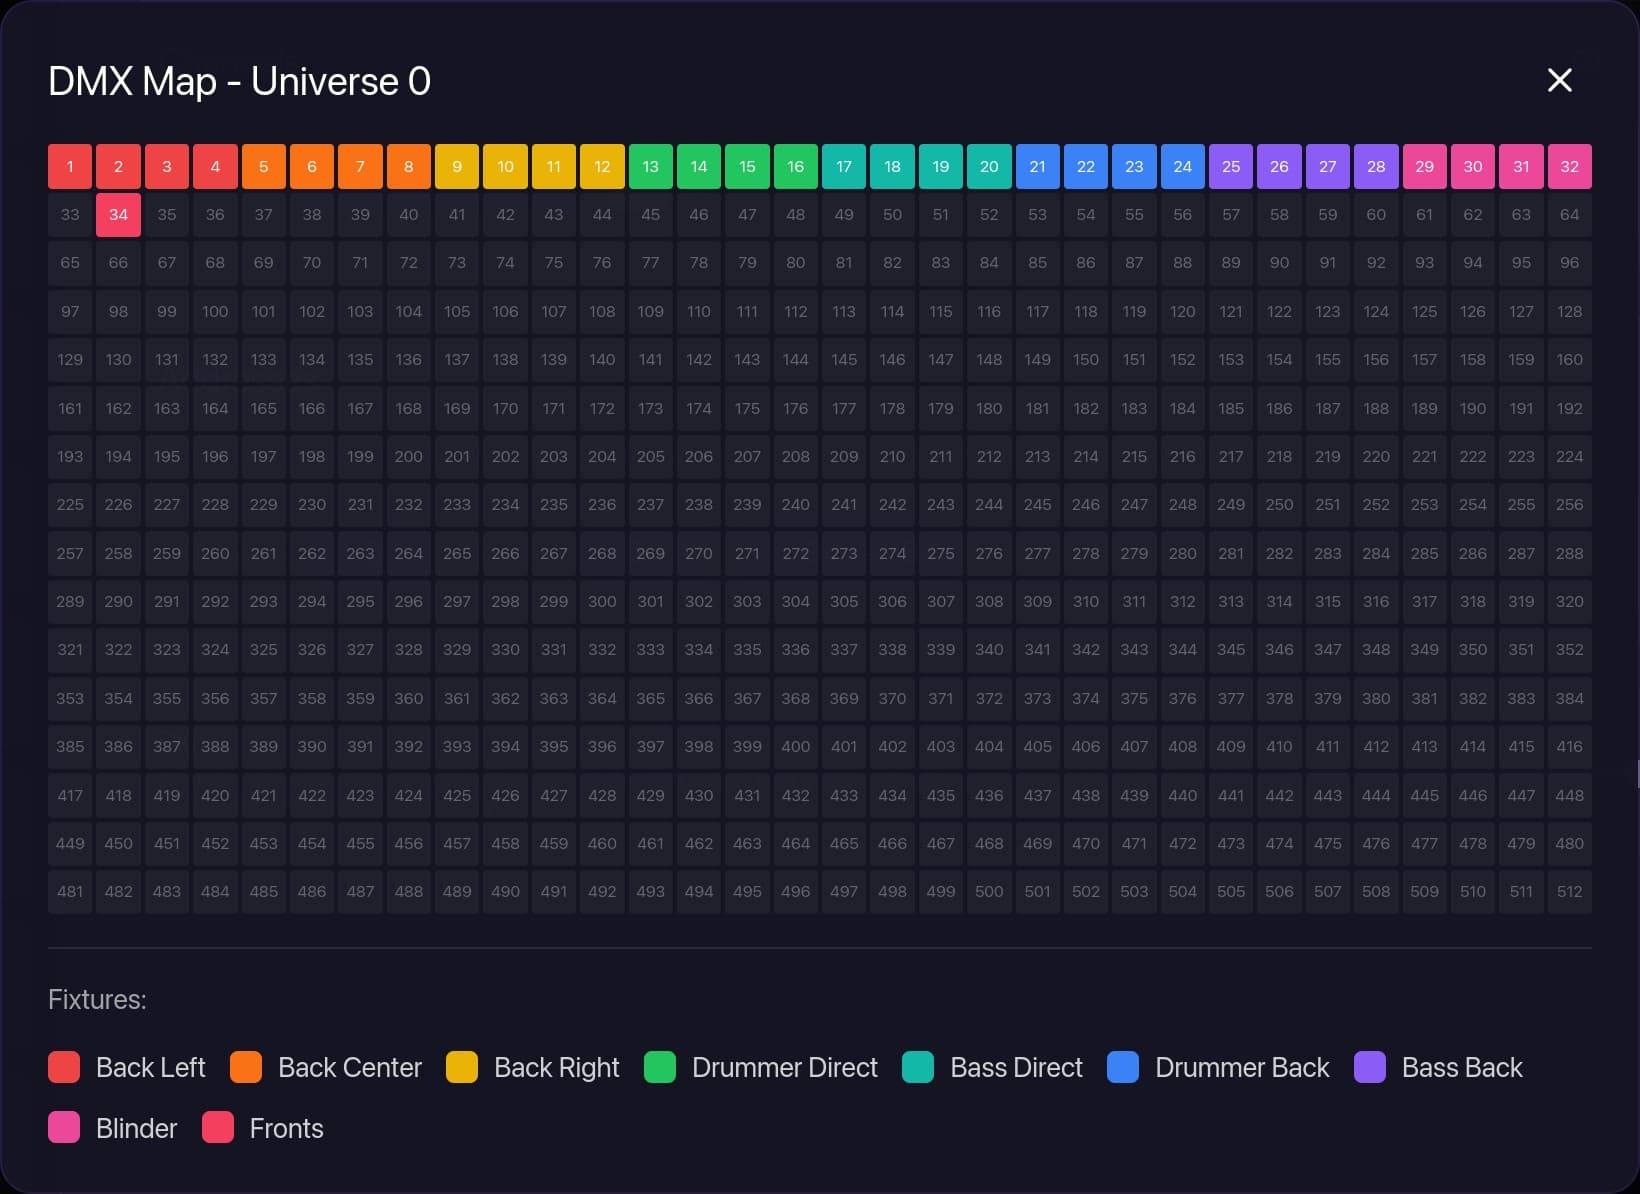Click the 'Drummer Direct' fixture label
1640x1194 pixels.
pos(785,1068)
